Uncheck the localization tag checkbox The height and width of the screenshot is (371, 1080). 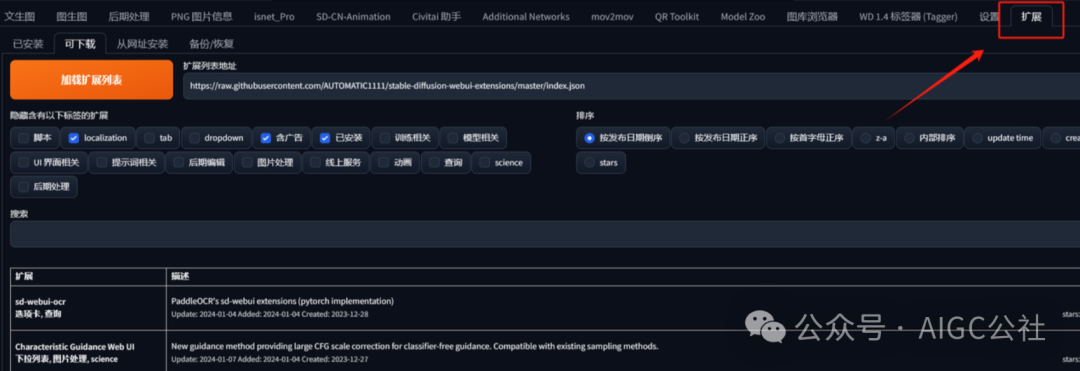pos(74,138)
